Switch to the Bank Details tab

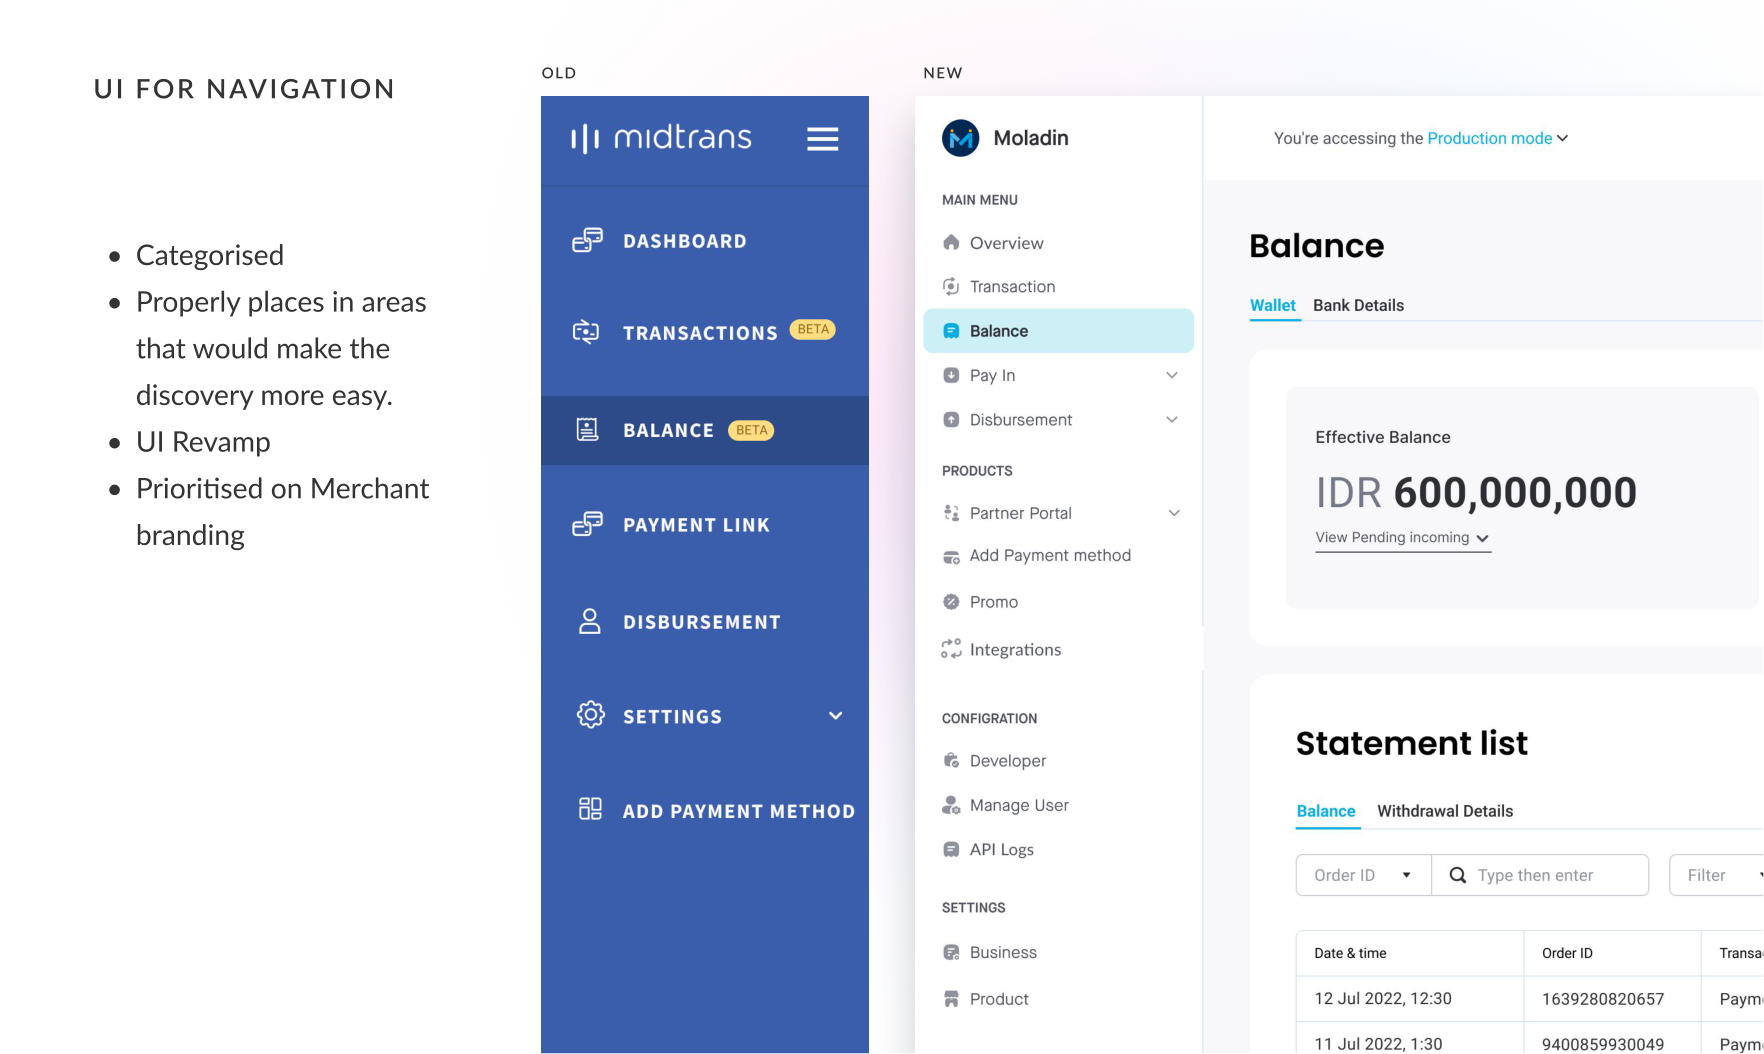click(1358, 306)
